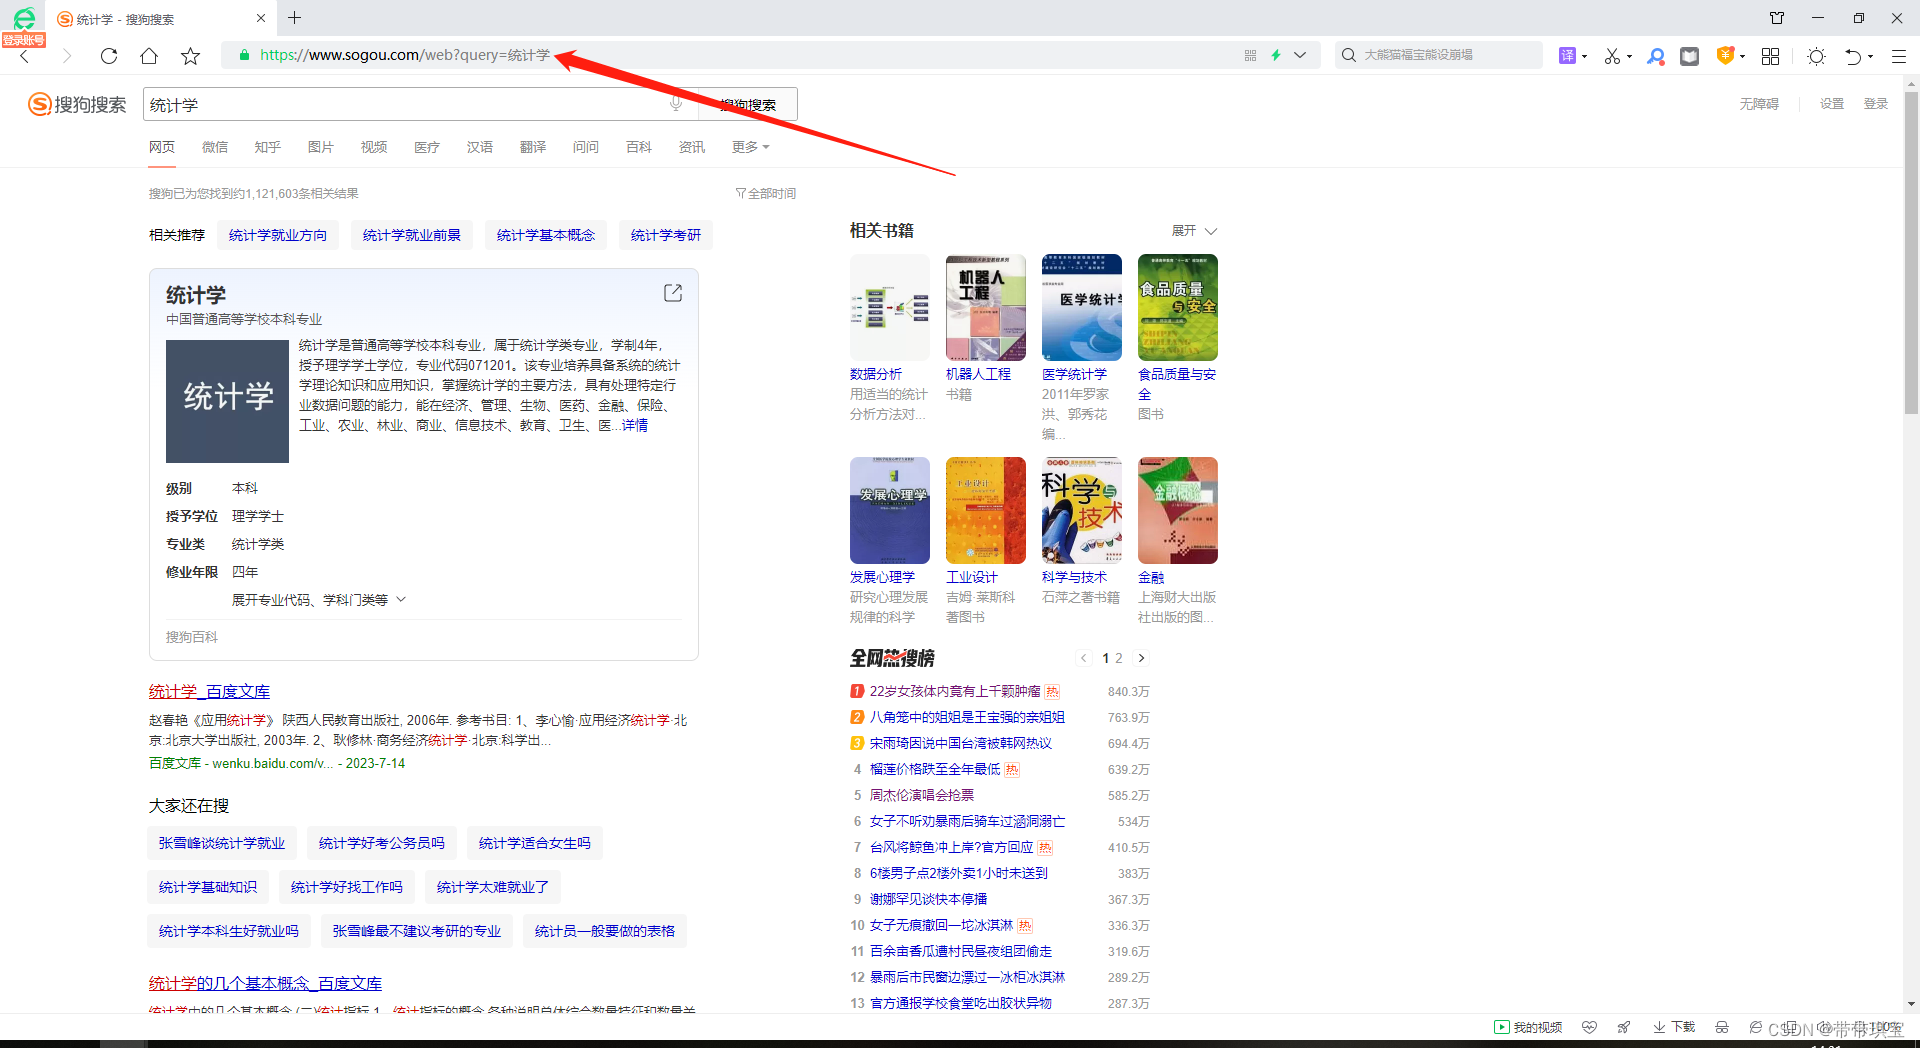
Task: Click the restore recently closed pages icon
Action: pyautogui.click(x=1852, y=56)
